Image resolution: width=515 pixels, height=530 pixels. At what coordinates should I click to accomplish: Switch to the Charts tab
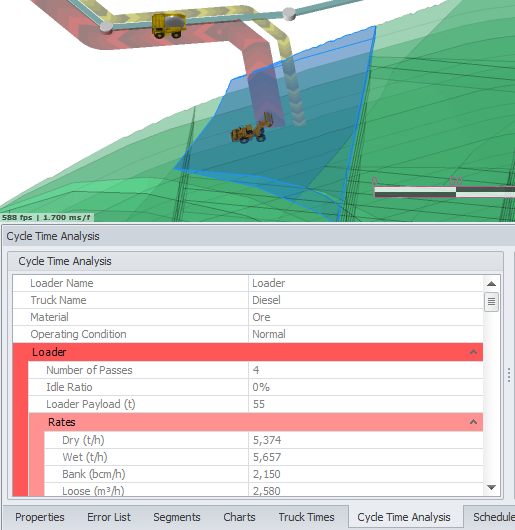239,517
